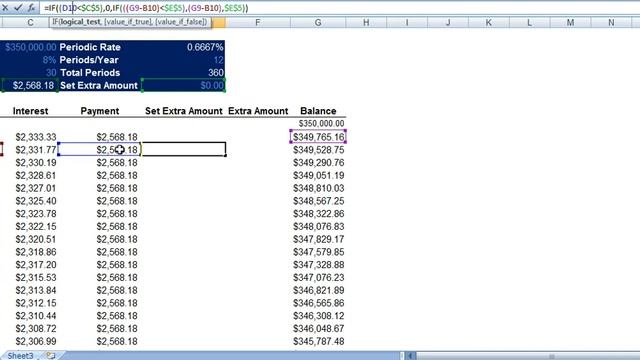Select column M header
640x360 pixels.
pyautogui.click(x=570, y=23)
